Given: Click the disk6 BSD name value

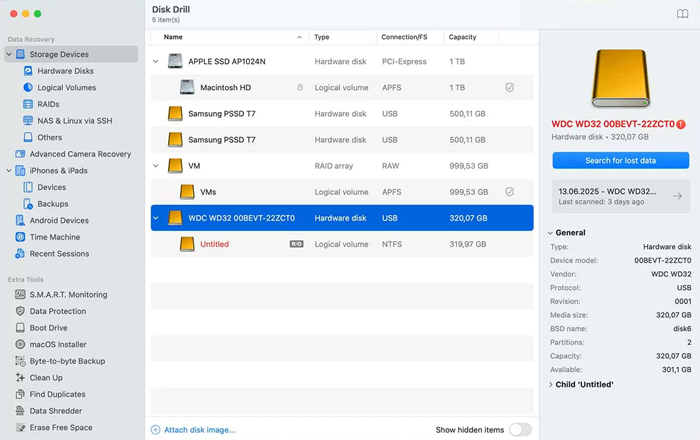Looking at the screenshot, I should pyautogui.click(x=682, y=329).
